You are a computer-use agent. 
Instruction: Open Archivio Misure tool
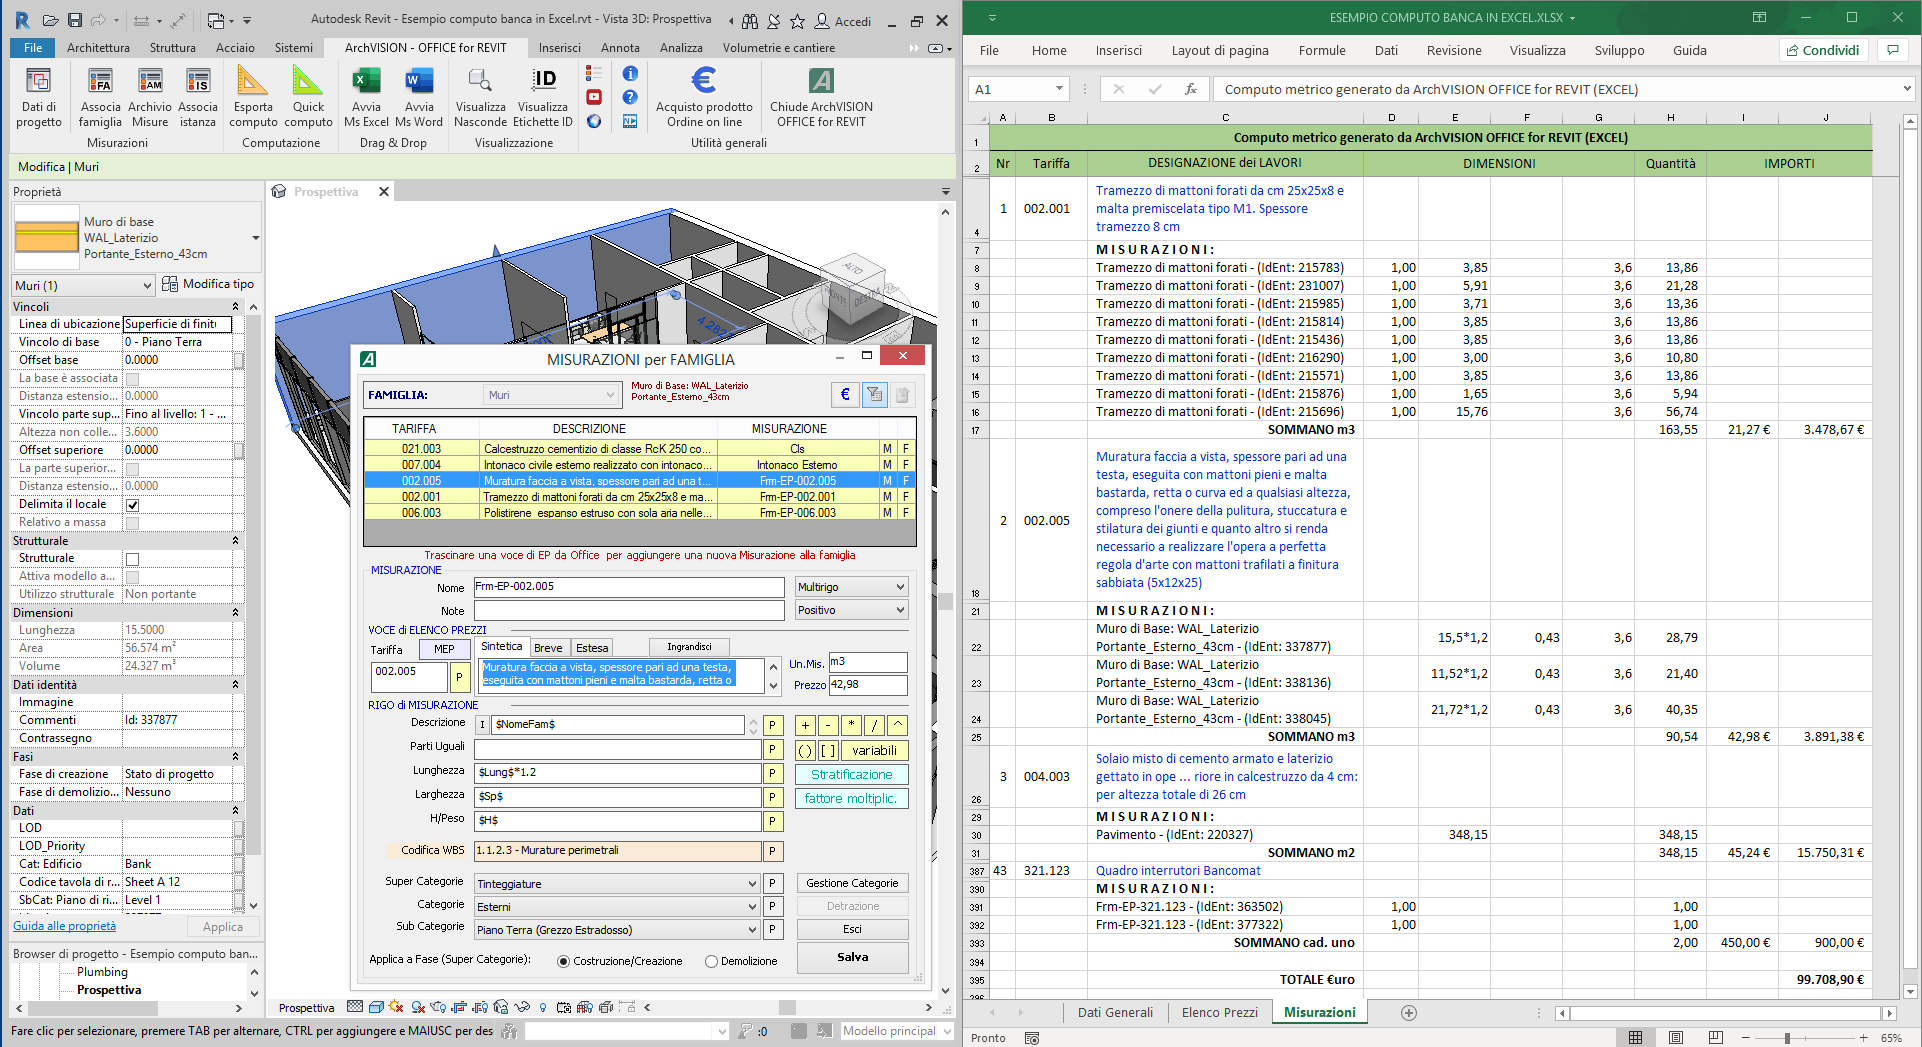(x=150, y=98)
